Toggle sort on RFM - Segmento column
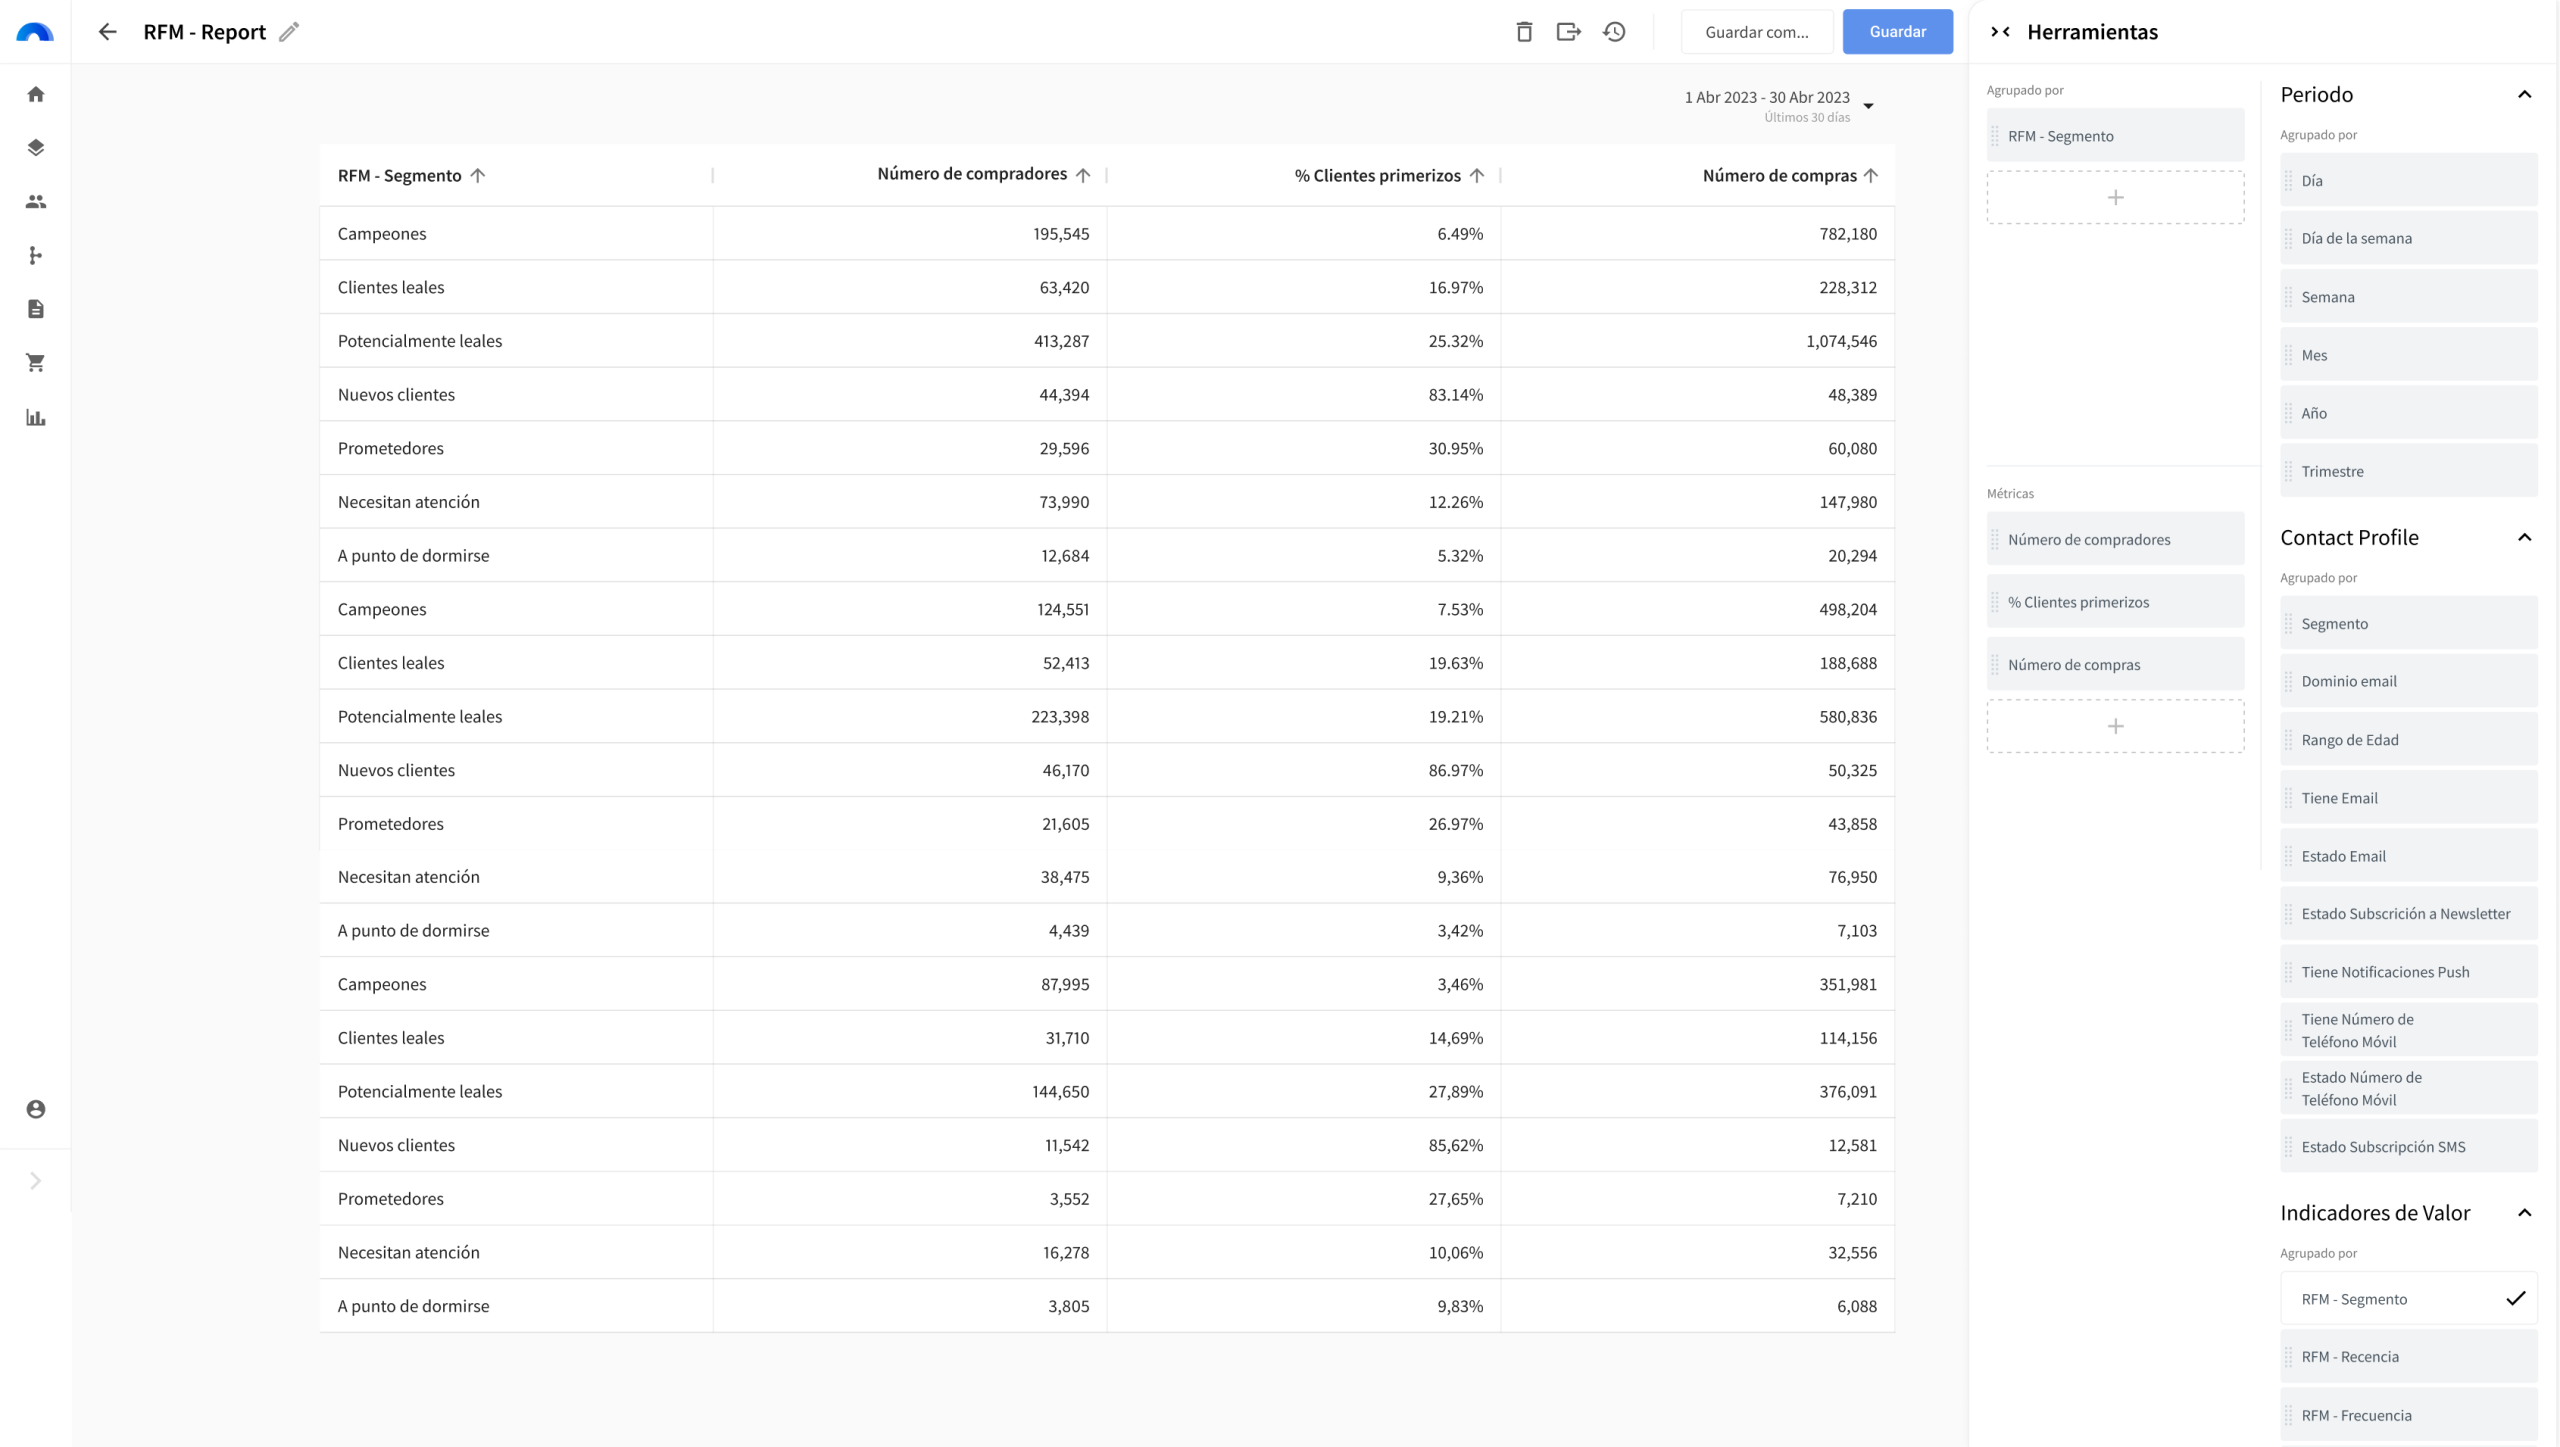The image size is (2560, 1447). point(479,176)
